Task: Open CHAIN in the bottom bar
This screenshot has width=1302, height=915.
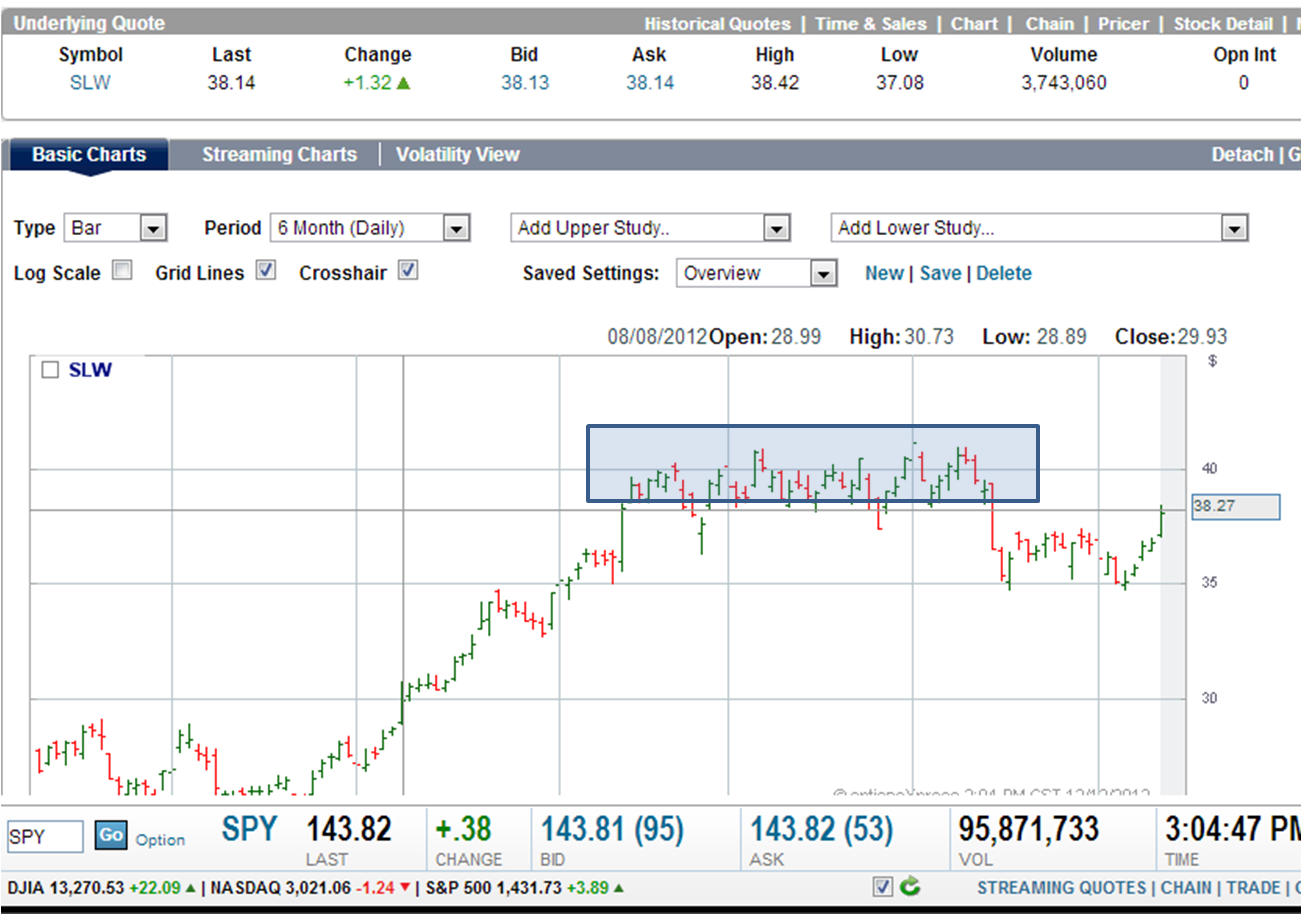Action: tap(1186, 887)
